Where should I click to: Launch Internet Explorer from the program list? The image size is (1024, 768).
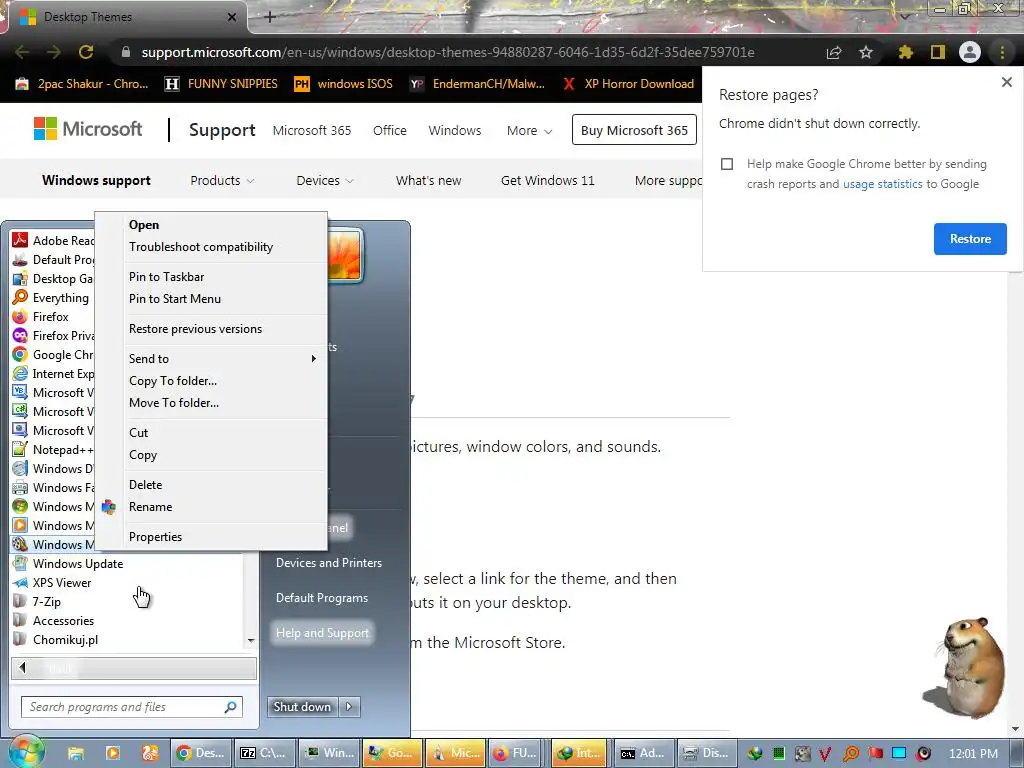click(x=54, y=374)
